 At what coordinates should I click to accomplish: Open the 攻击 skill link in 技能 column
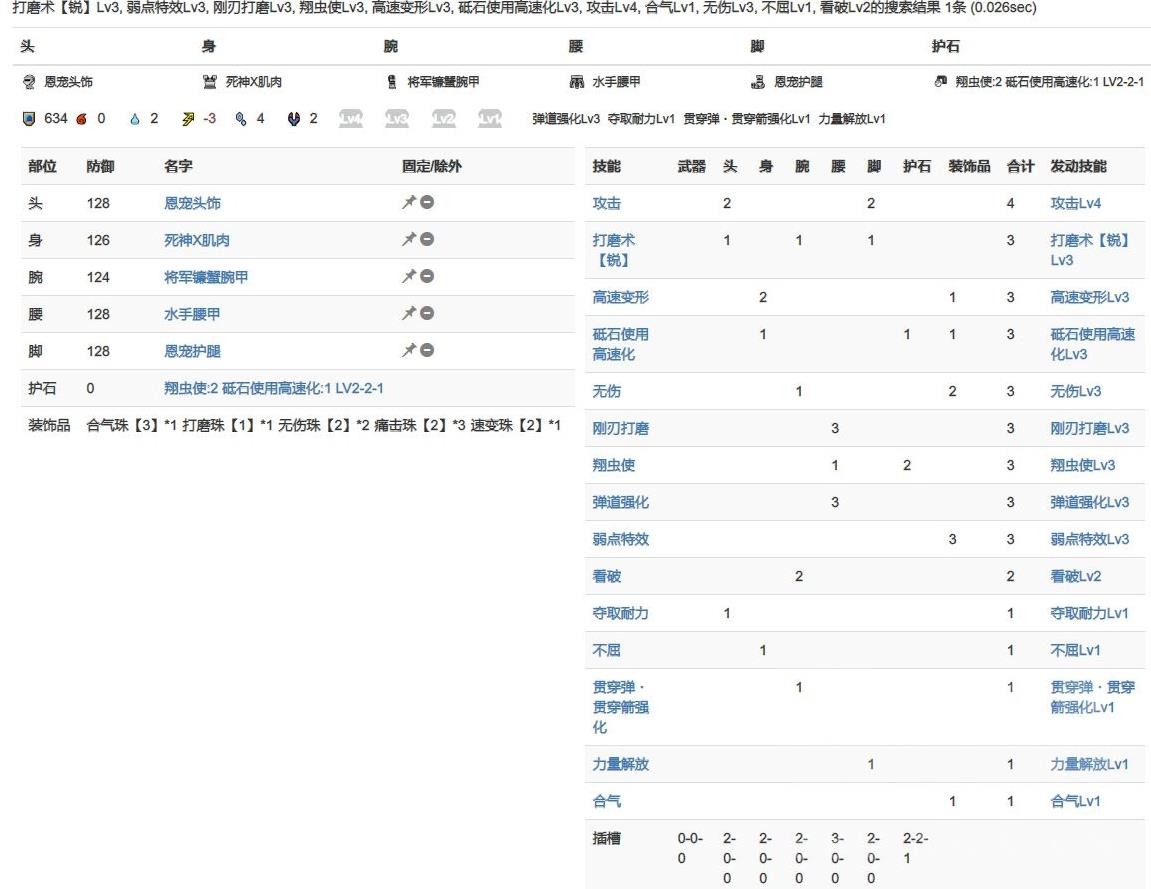point(606,203)
